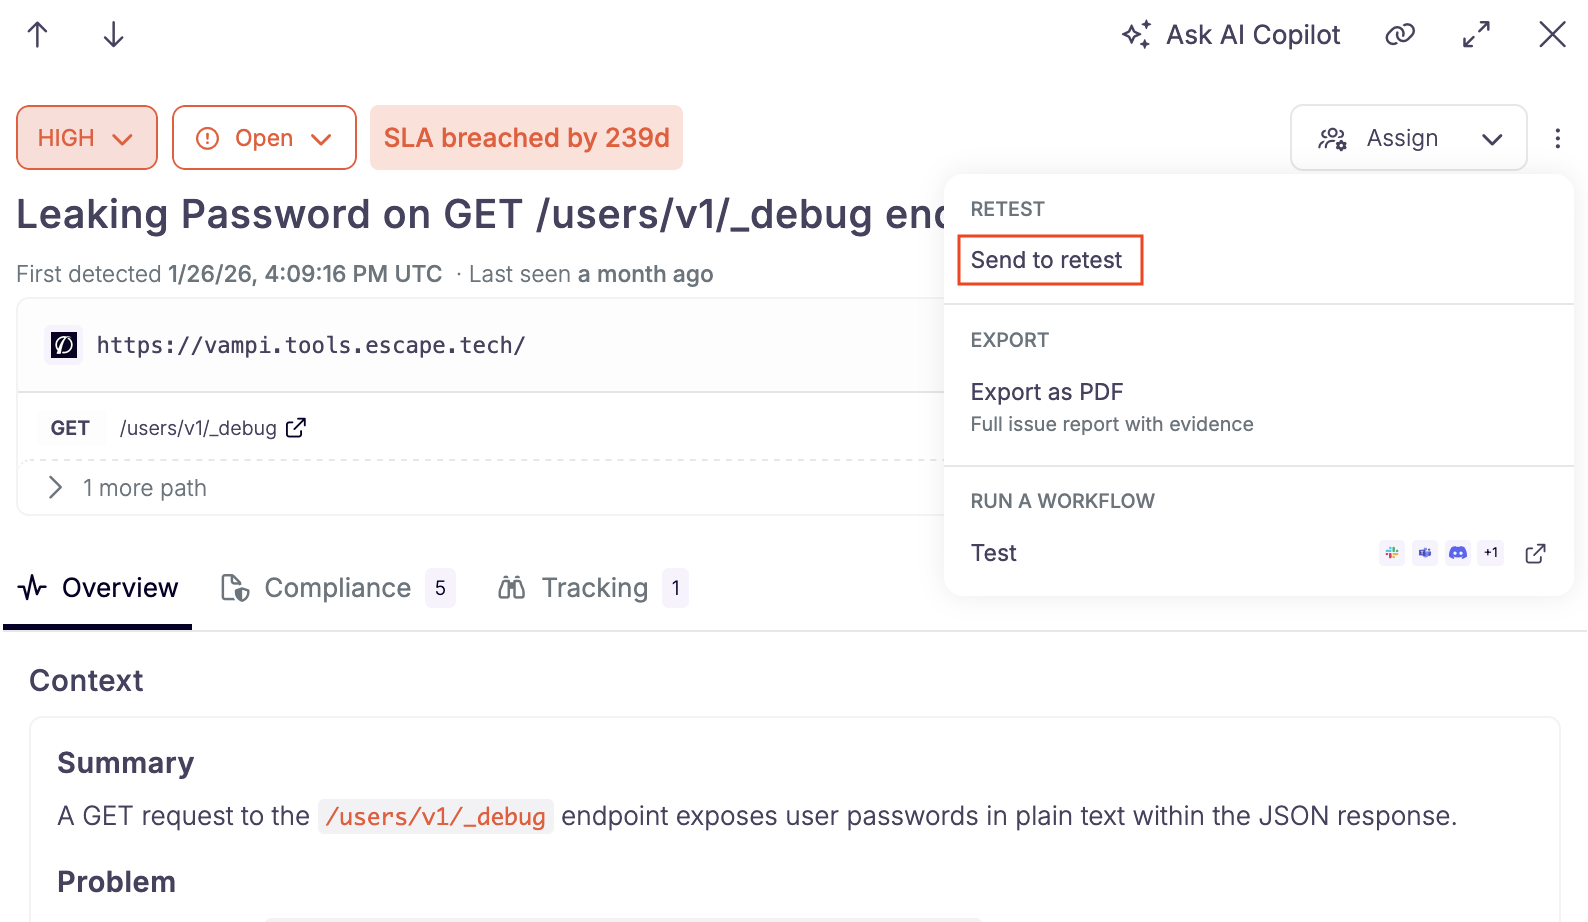Open the Open status dropdown
This screenshot has height=922, width=1588.
(264, 138)
